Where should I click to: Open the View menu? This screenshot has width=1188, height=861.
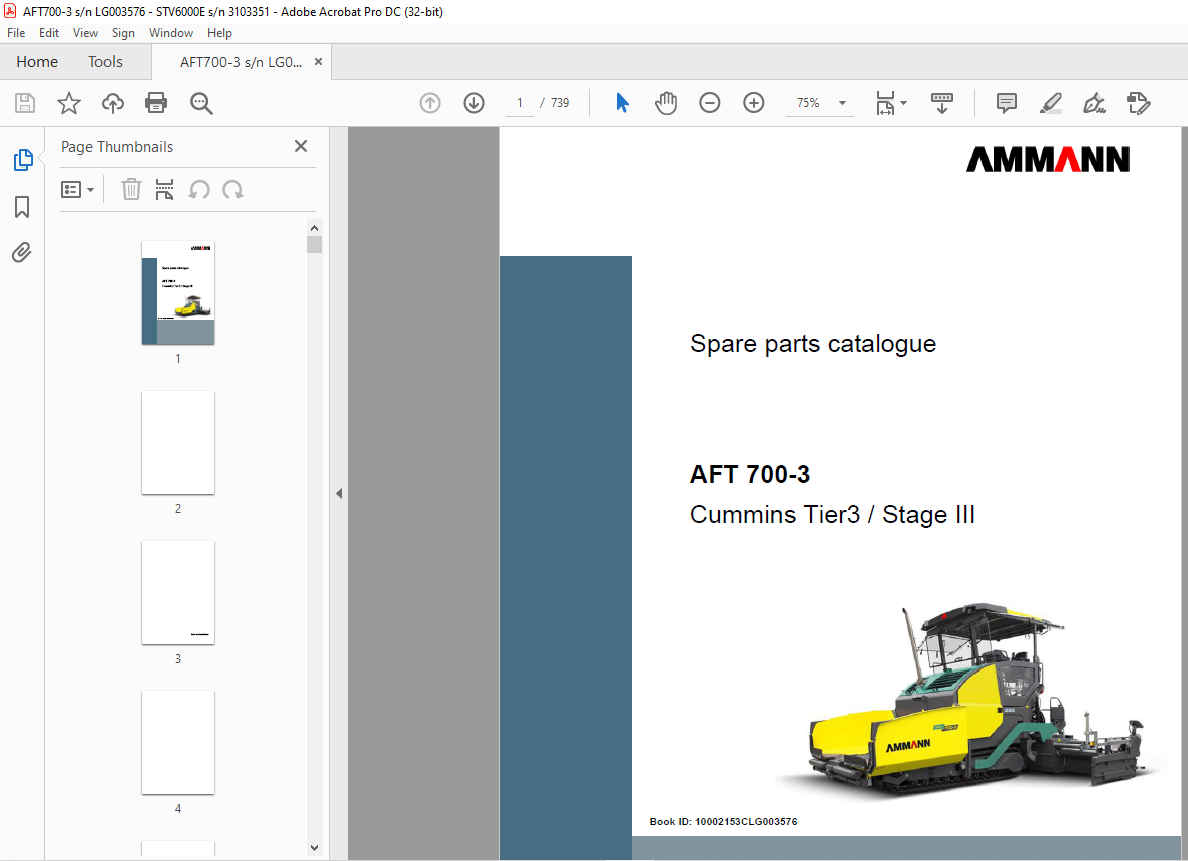[x=85, y=33]
